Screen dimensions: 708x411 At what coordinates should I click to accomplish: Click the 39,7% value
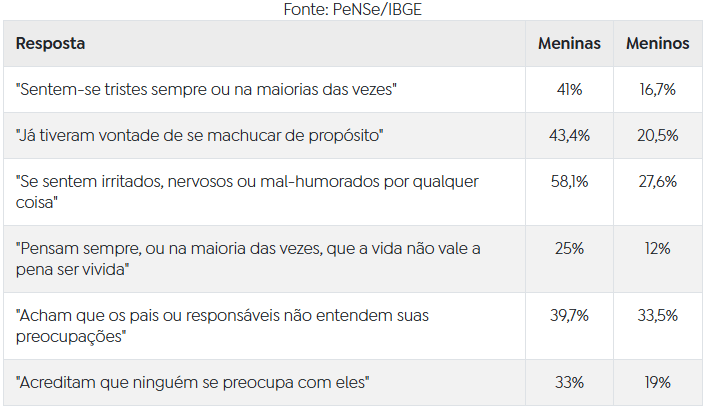(569, 315)
